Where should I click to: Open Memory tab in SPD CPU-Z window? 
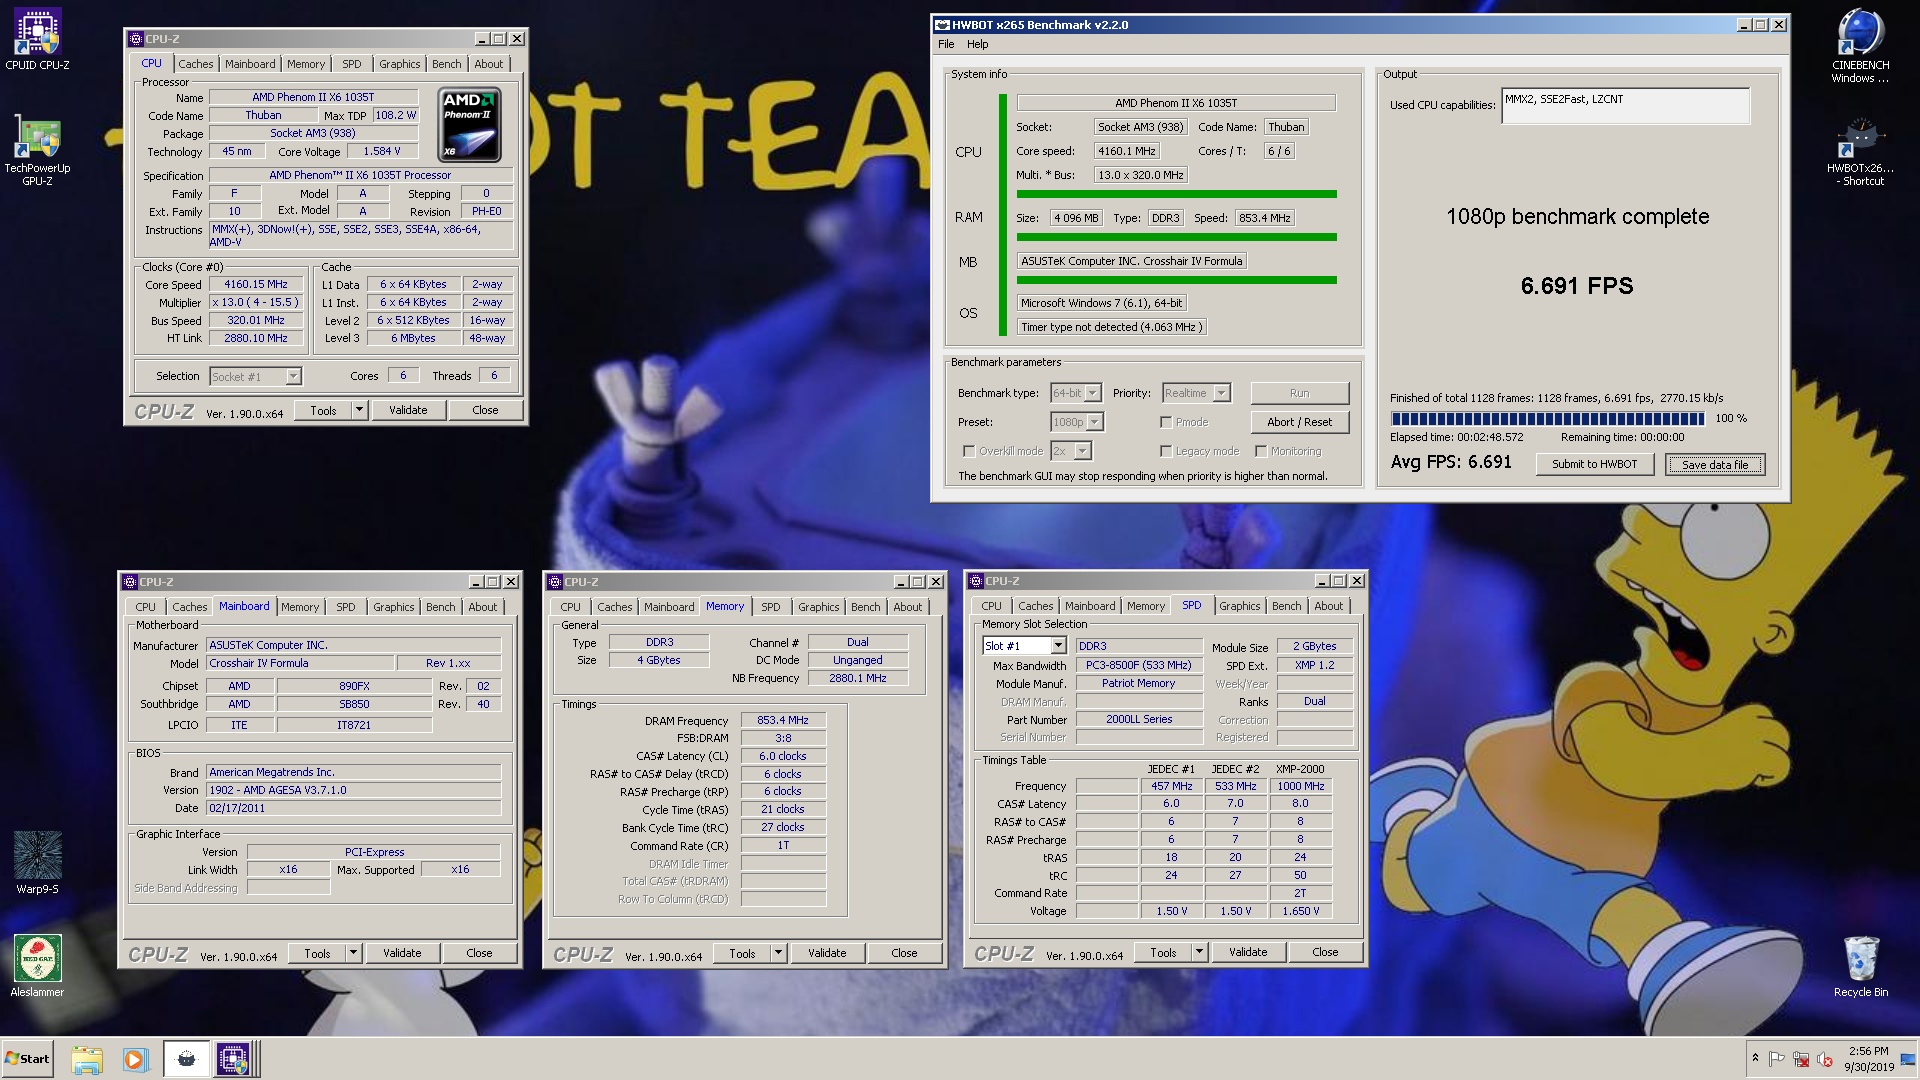[1146, 606]
